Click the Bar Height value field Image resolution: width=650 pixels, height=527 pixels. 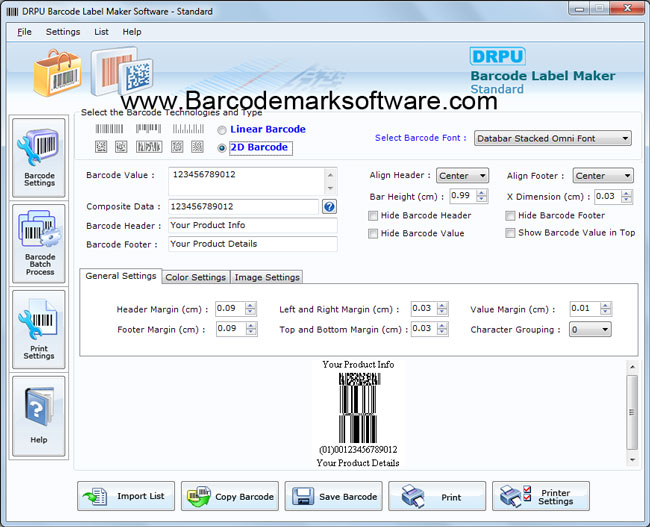point(463,196)
